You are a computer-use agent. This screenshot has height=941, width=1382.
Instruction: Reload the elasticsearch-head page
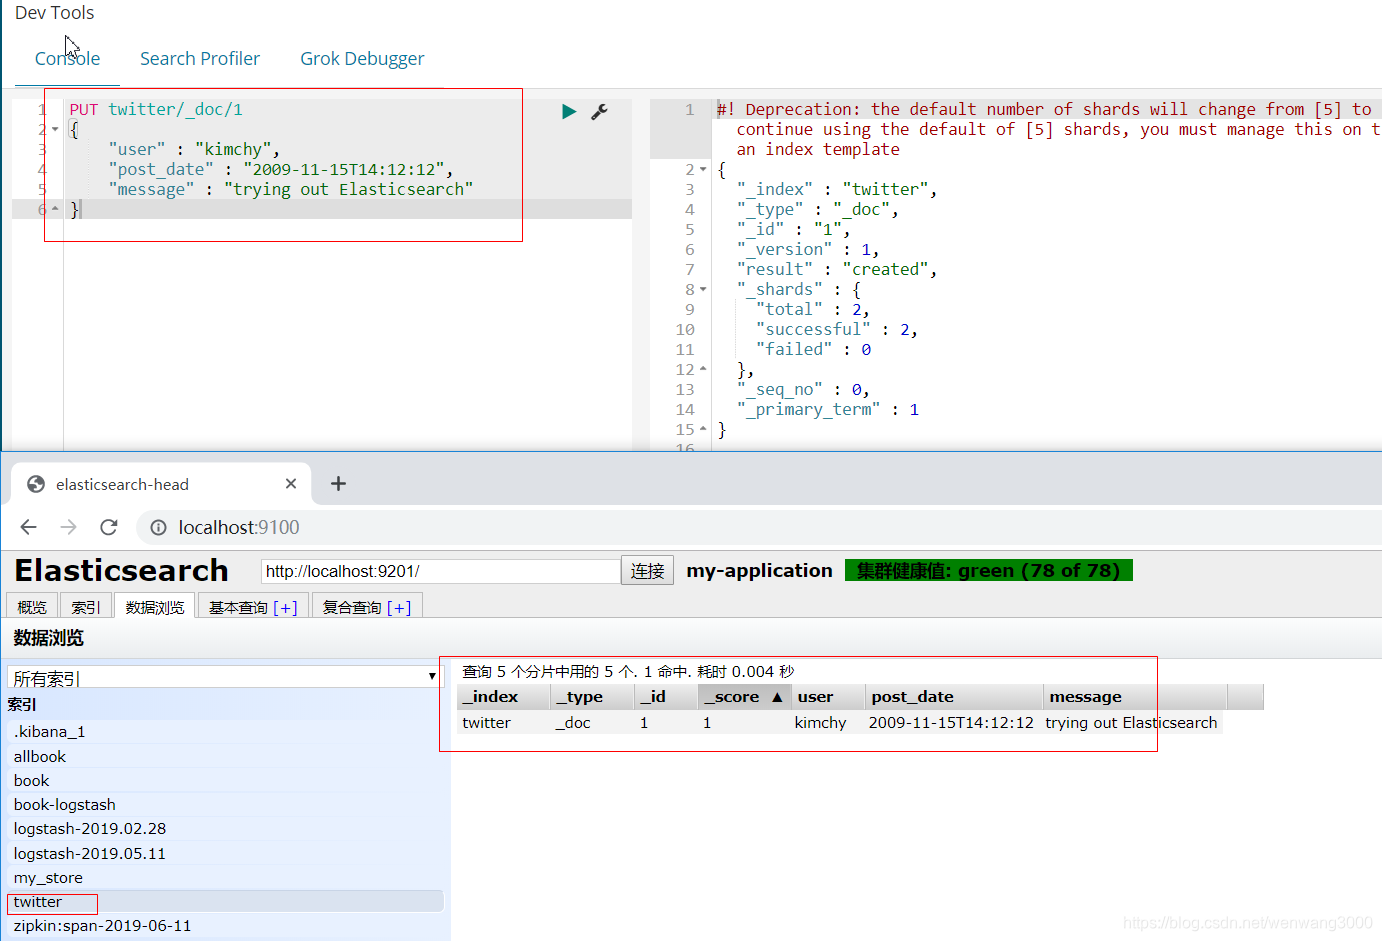click(x=109, y=527)
